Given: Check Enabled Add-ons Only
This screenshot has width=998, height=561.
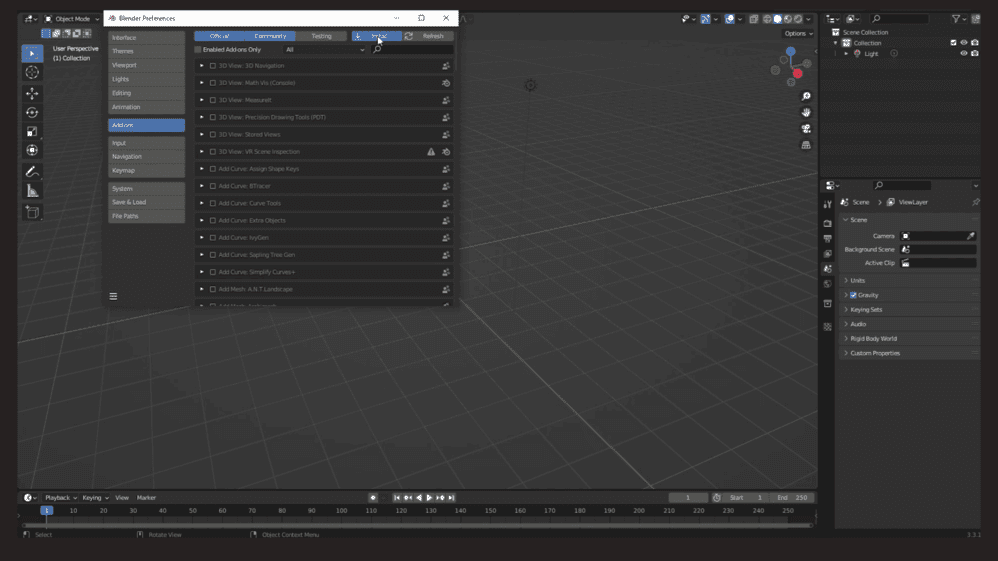Looking at the screenshot, I should (x=198, y=50).
